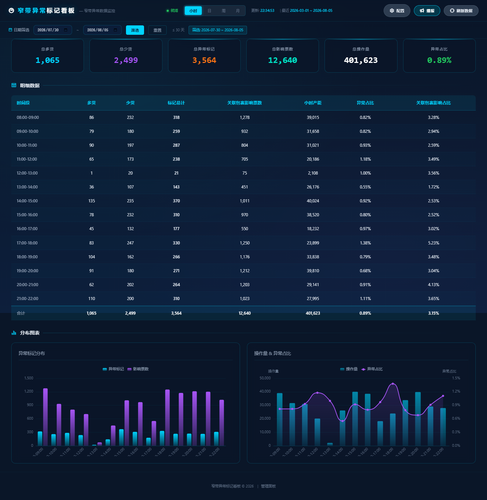Image resolution: width=487 pixels, height=500 pixels.
Task: Select the 0.89% green KPI card
Action: [439, 56]
